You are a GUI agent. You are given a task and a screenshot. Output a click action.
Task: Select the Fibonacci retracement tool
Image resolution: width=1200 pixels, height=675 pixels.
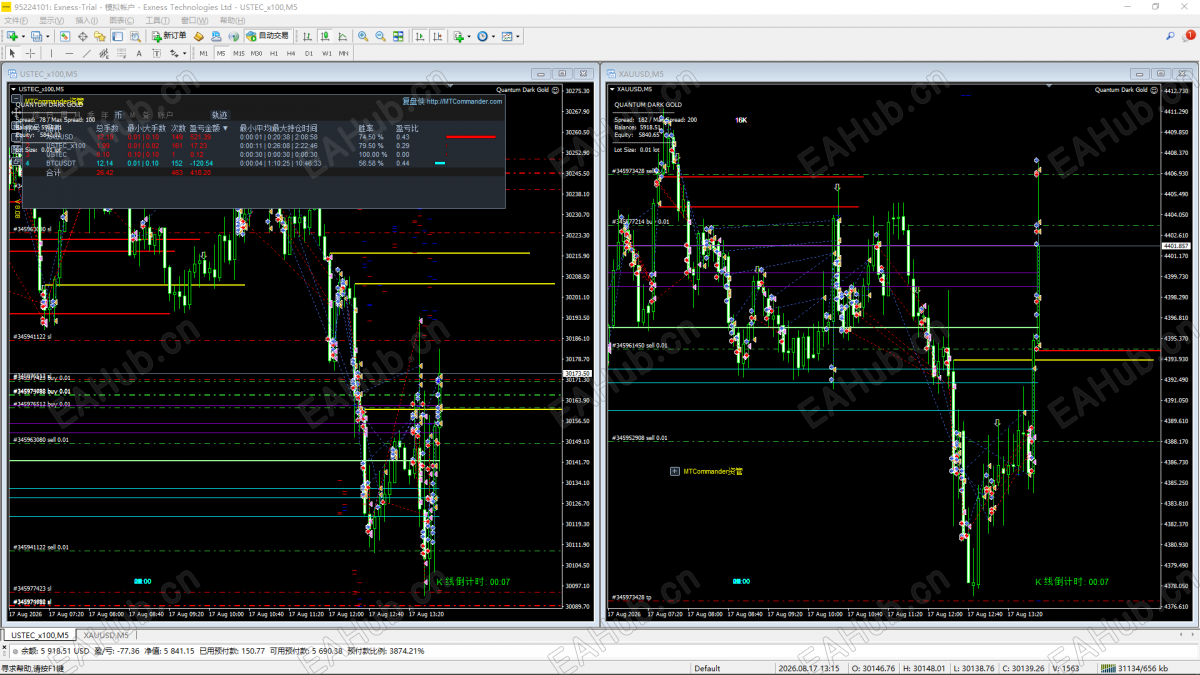click(121, 53)
